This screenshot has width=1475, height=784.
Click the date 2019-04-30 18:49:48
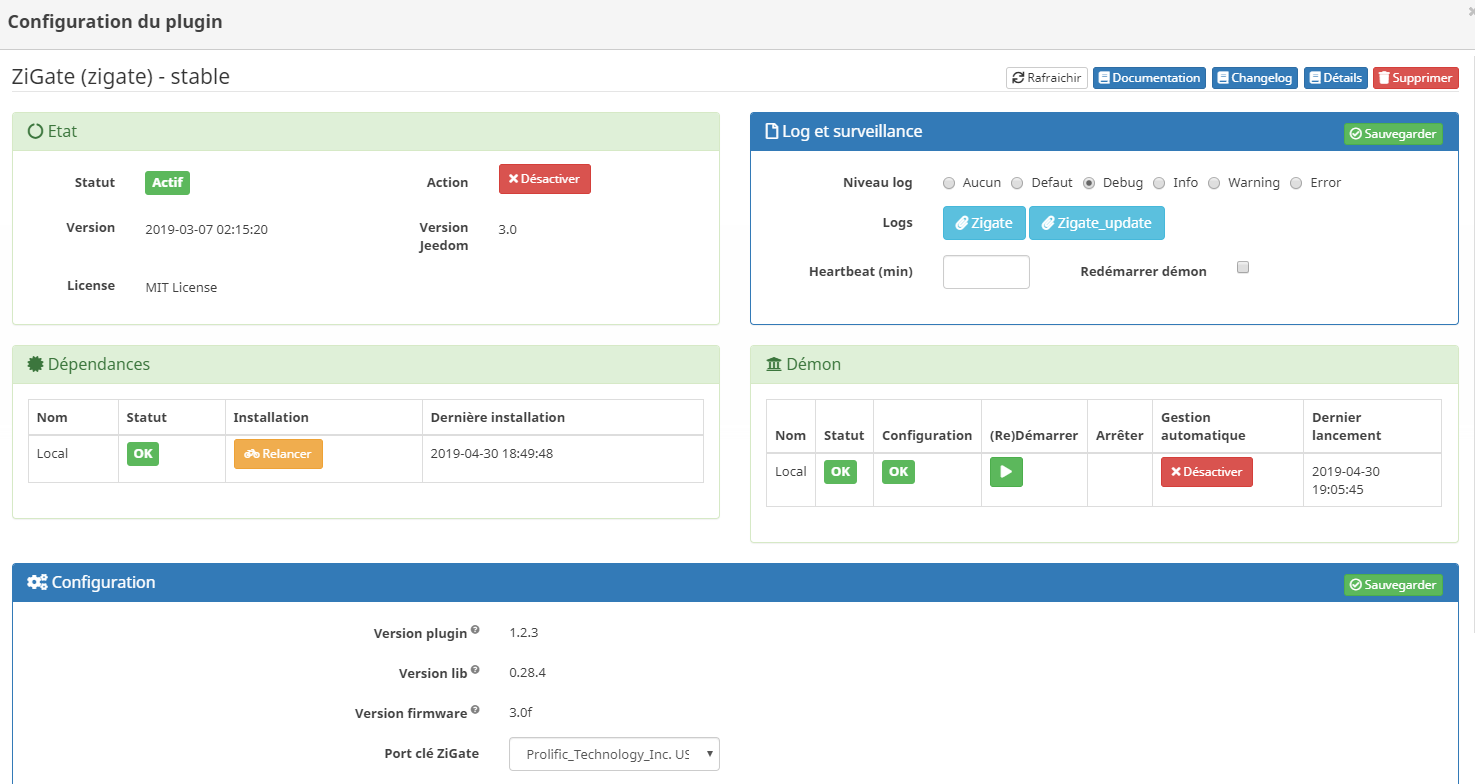492,453
